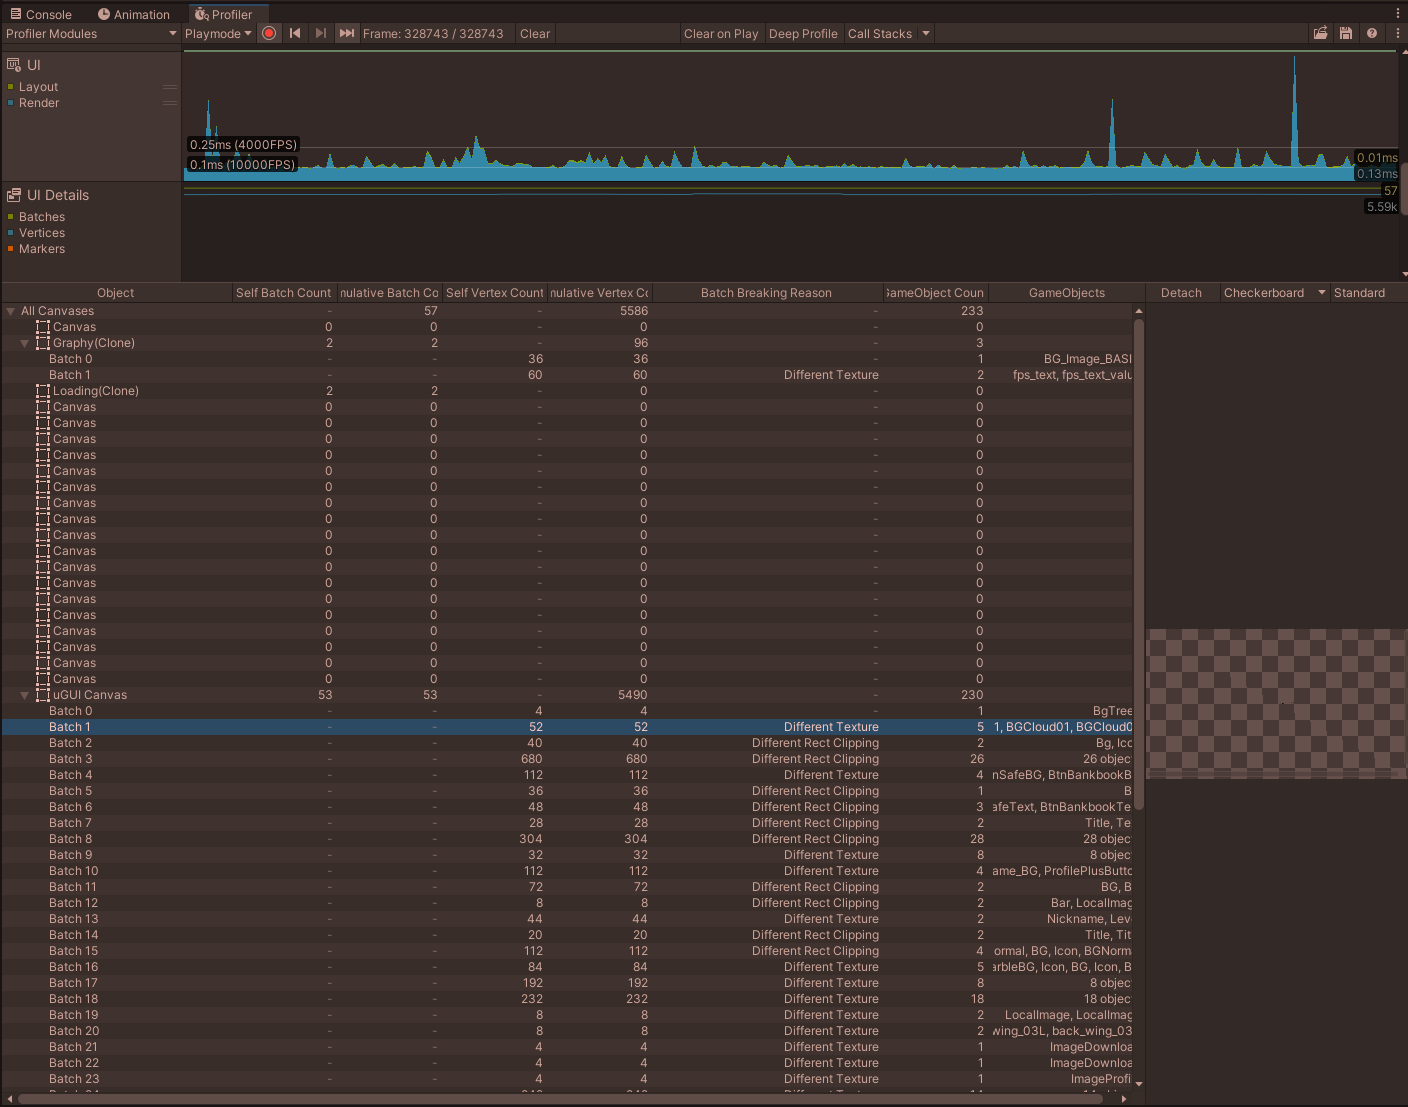The image size is (1408, 1107).
Task: Load saved profiler data (folder icon)
Action: click(x=1320, y=33)
